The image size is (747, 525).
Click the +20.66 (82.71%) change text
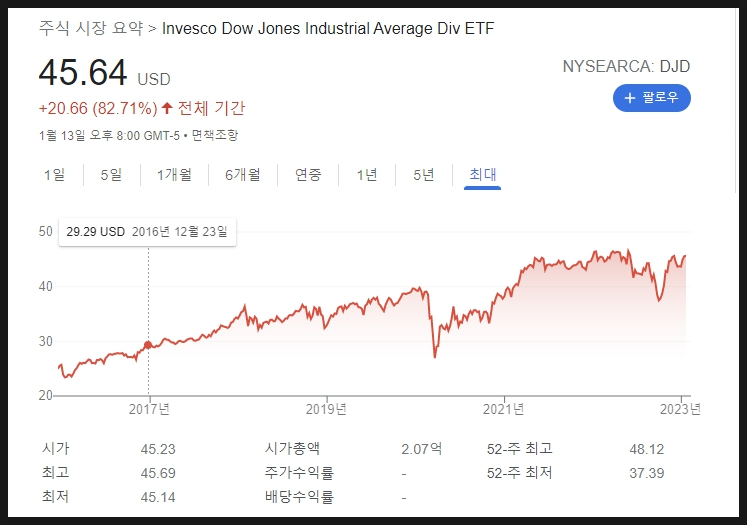[98, 108]
